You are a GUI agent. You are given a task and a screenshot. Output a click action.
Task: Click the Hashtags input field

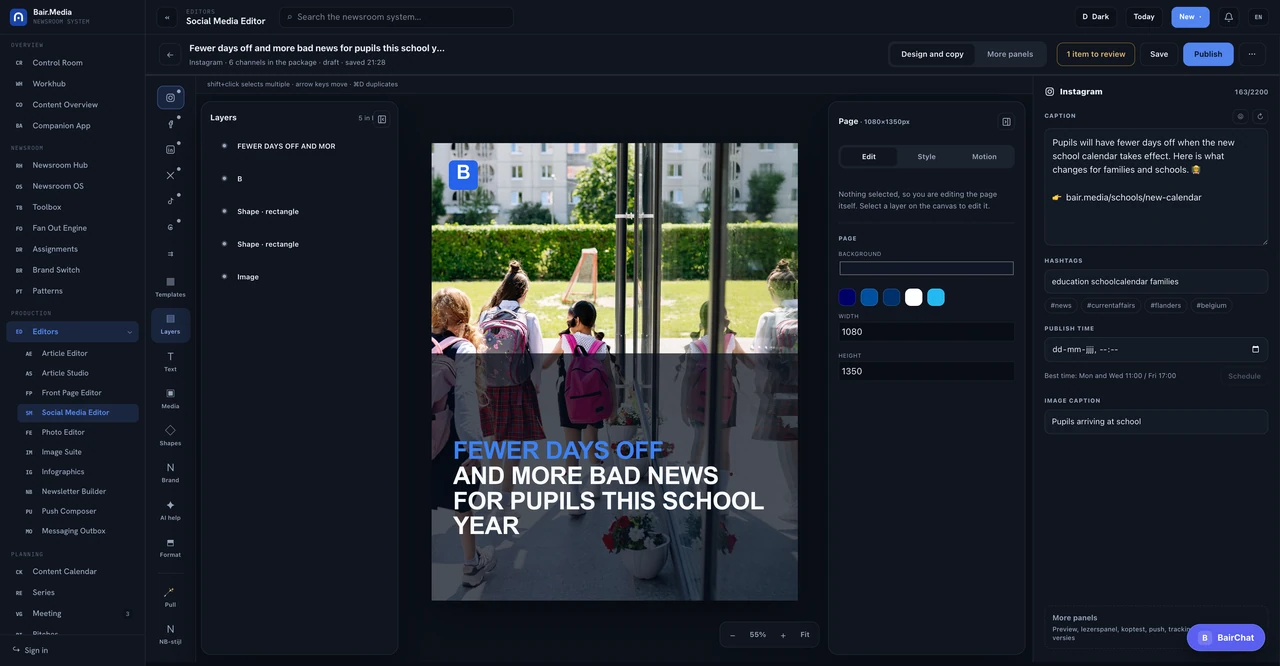[1156, 282]
